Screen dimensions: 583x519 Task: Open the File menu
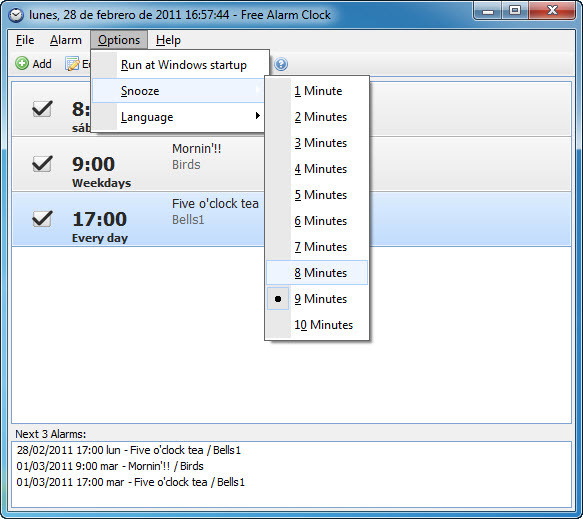25,40
